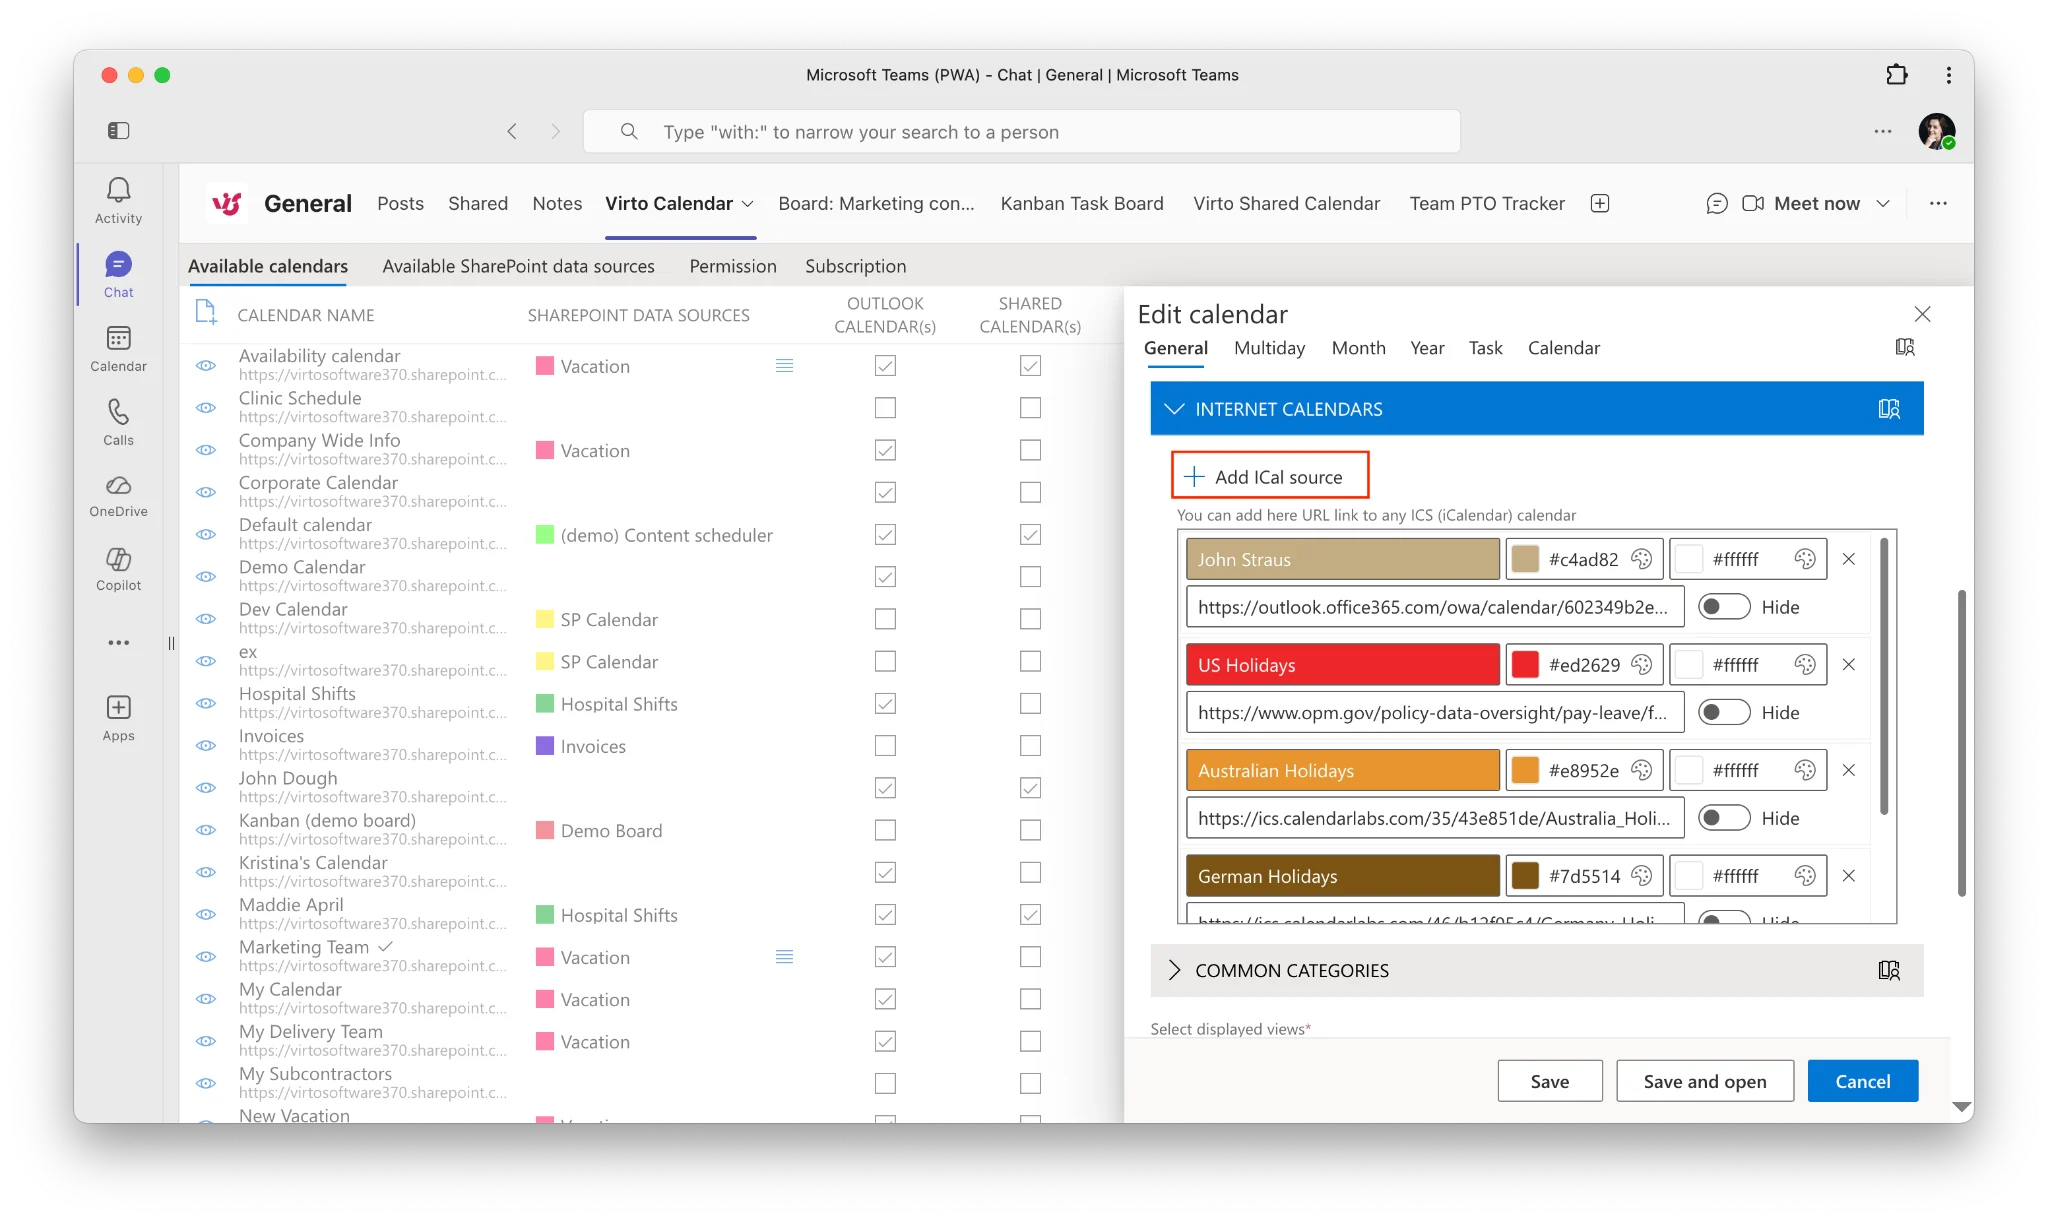Open Available SharePoint data sources tab
The height and width of the screenshot is (1221, 2048).
tap(518, 267)
